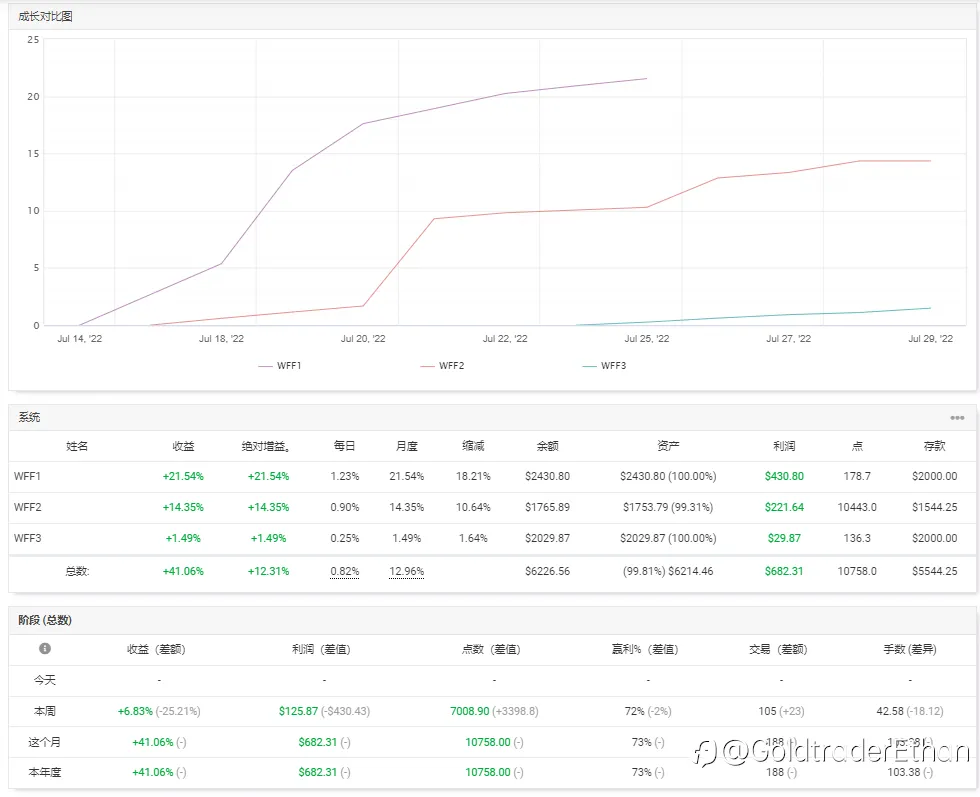Select 本年度 trades count 188
Screen dimensions: 980x797
point(775,773)
